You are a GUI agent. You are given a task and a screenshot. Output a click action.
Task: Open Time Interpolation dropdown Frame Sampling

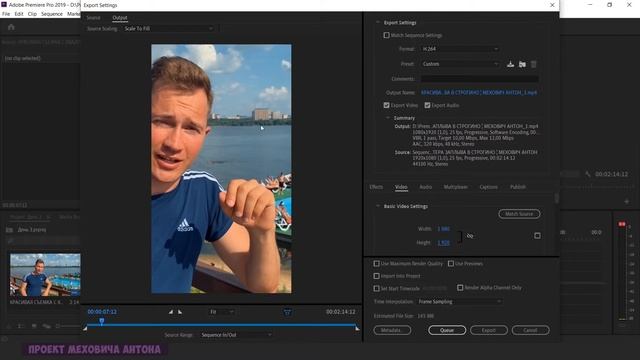tap(460, 302)
